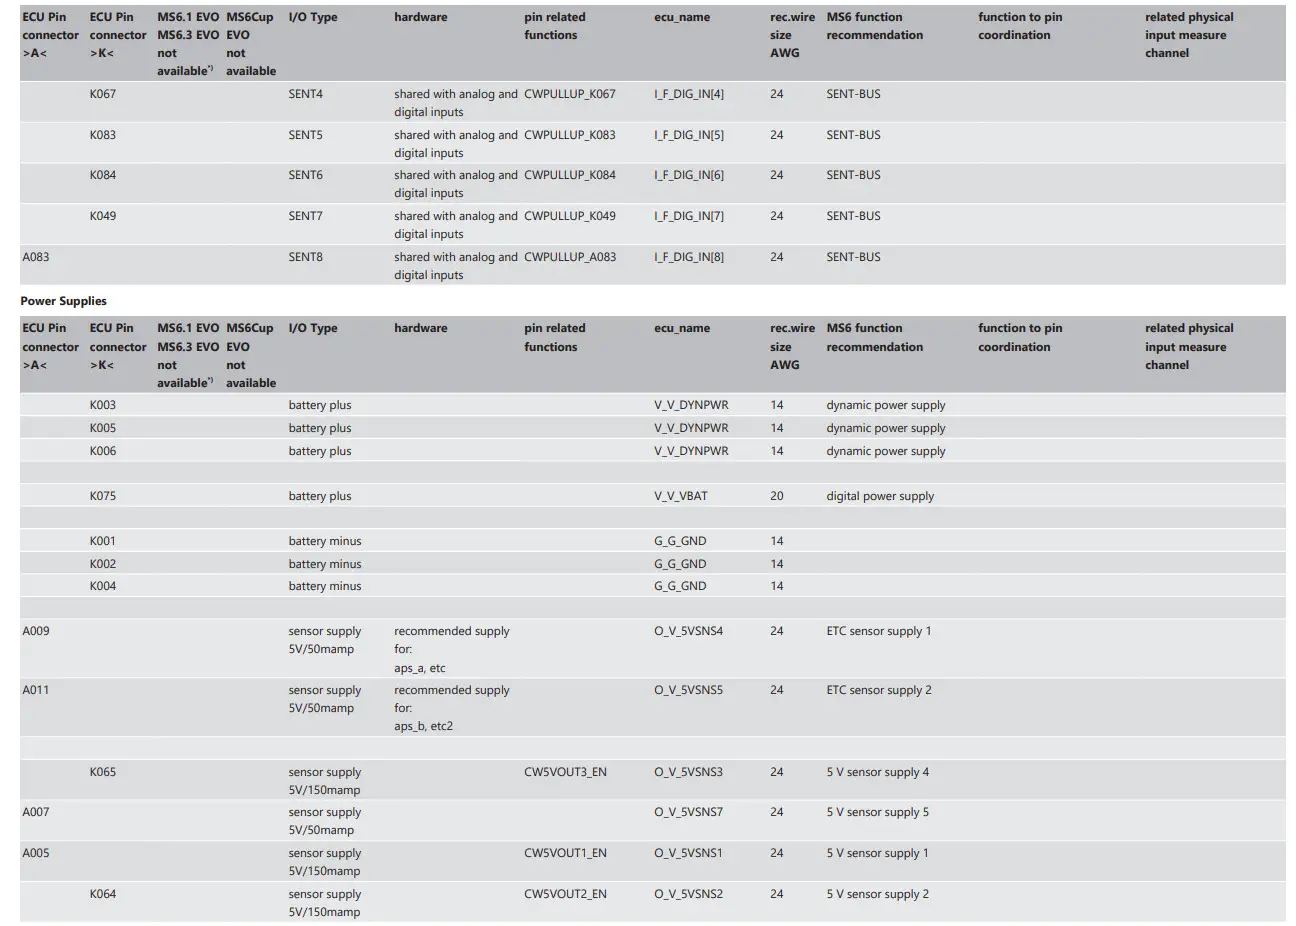The image size is (1296, 926).
Task: Select the CW5VOUT1_EN function cell
Action: click(565, 853)
